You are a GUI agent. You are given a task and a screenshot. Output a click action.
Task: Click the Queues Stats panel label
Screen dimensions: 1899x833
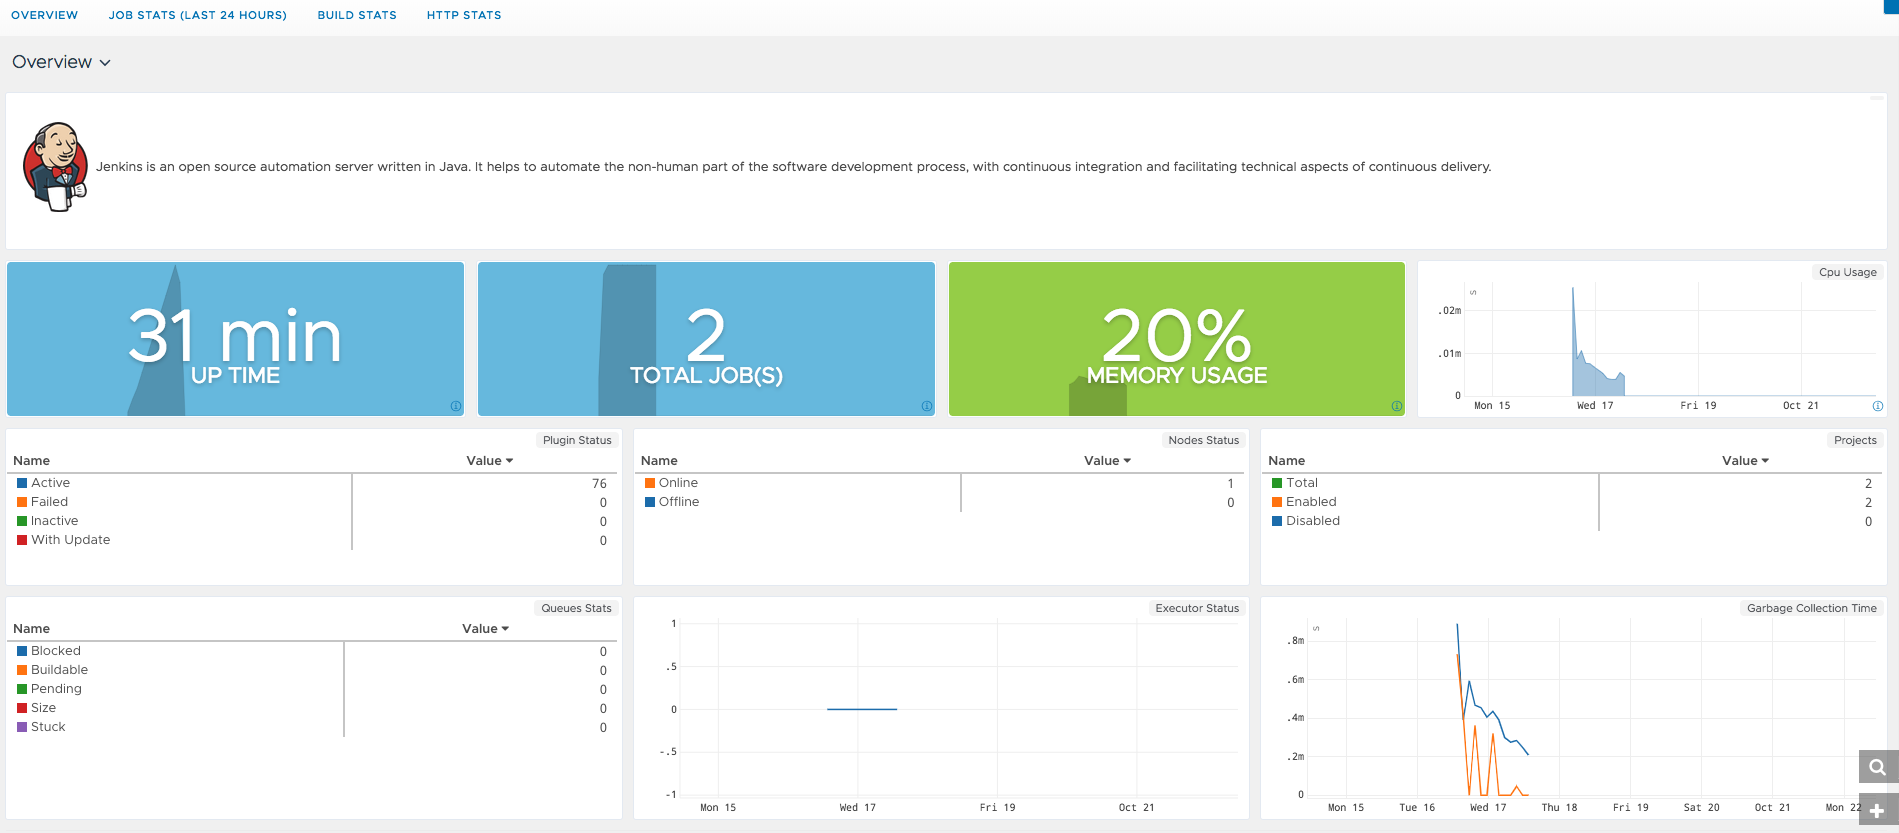(x=576, y=608)
